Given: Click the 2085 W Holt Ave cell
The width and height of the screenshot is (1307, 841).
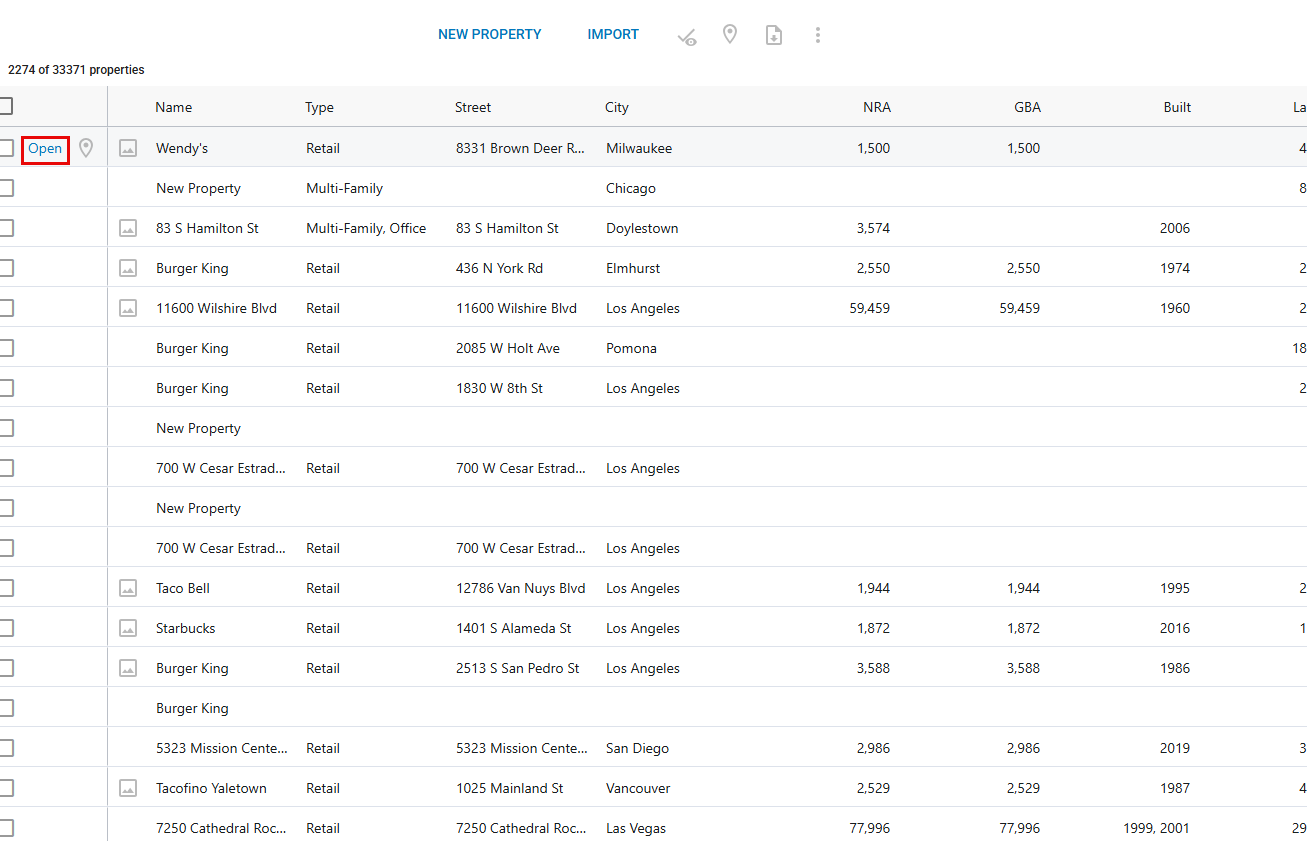Looking at the screenshot, I should click(508, 348).
